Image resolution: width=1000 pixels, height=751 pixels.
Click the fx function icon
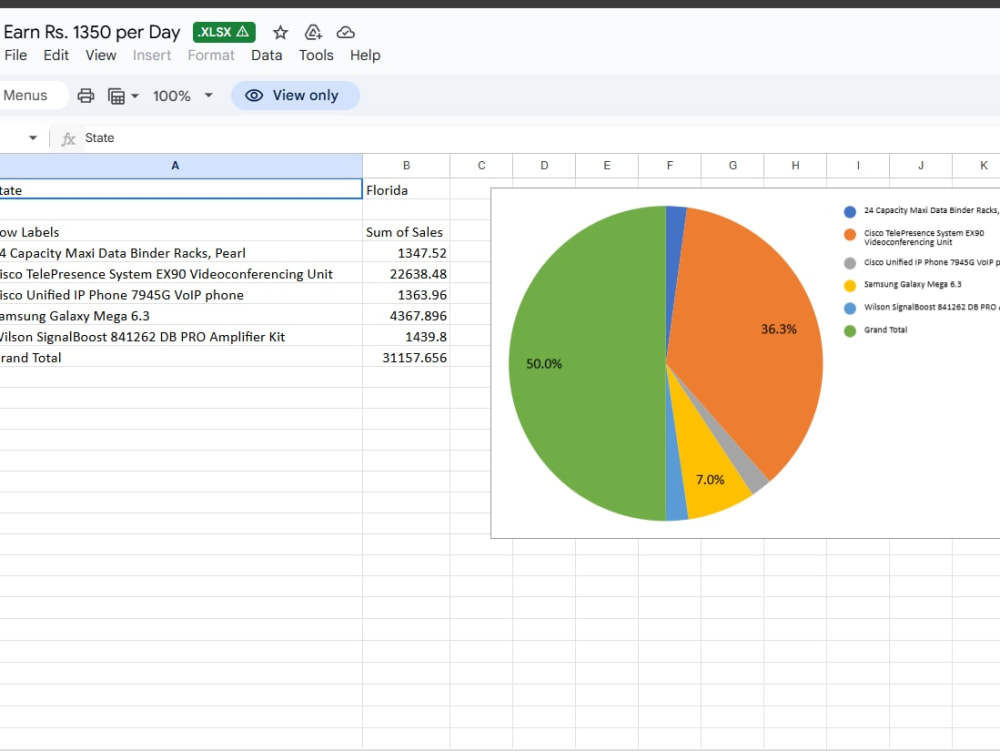click(68, 138)
